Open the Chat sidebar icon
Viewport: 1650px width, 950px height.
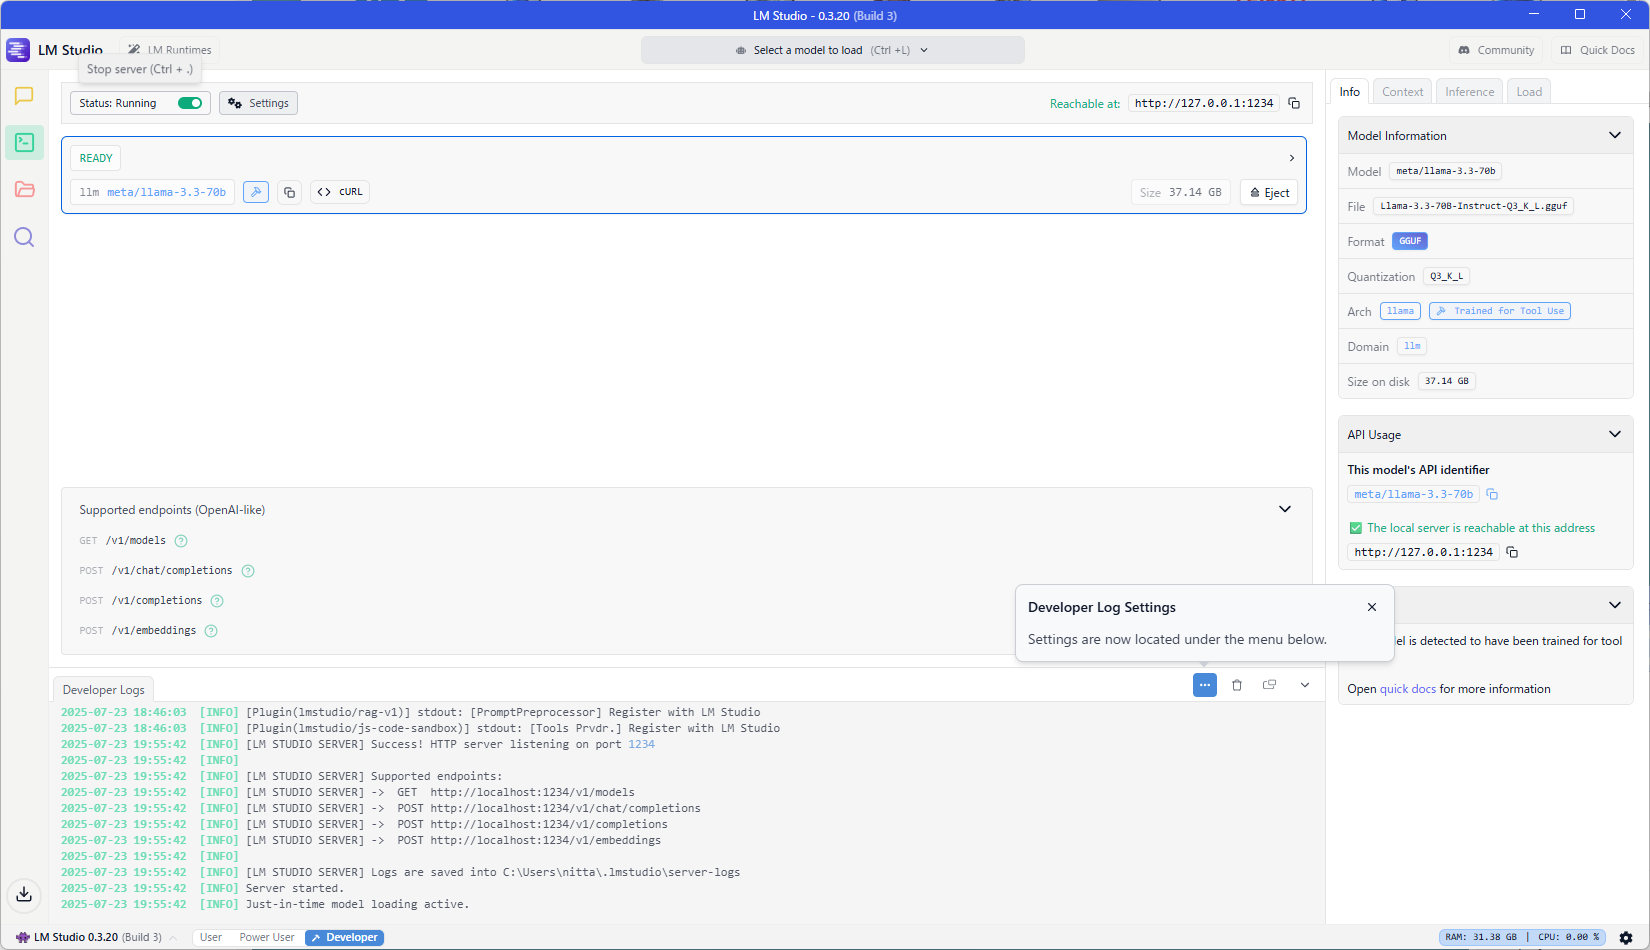[24, 96]
